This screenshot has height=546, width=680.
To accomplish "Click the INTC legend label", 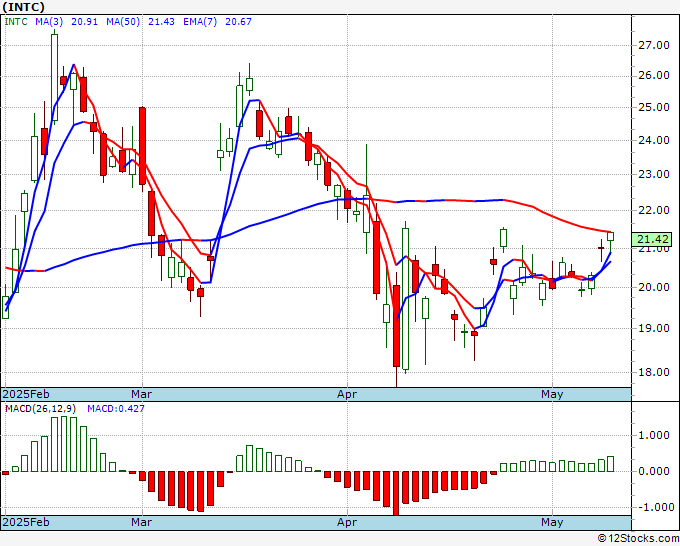I will [x=16, y=22].
